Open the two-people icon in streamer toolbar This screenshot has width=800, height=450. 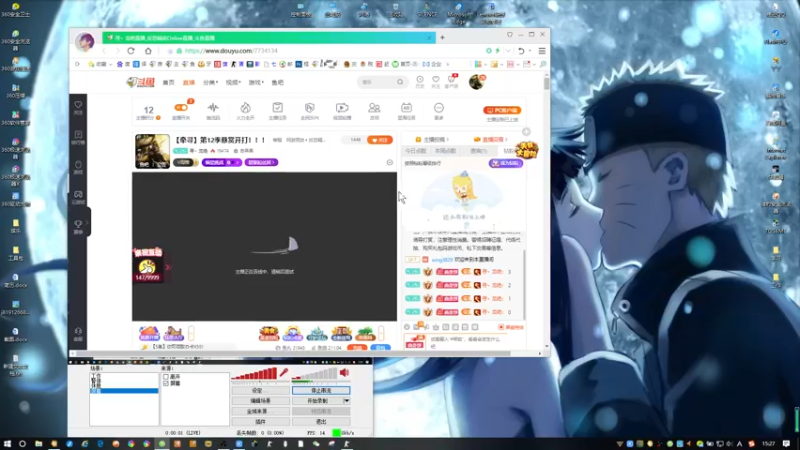pos(374,108)
